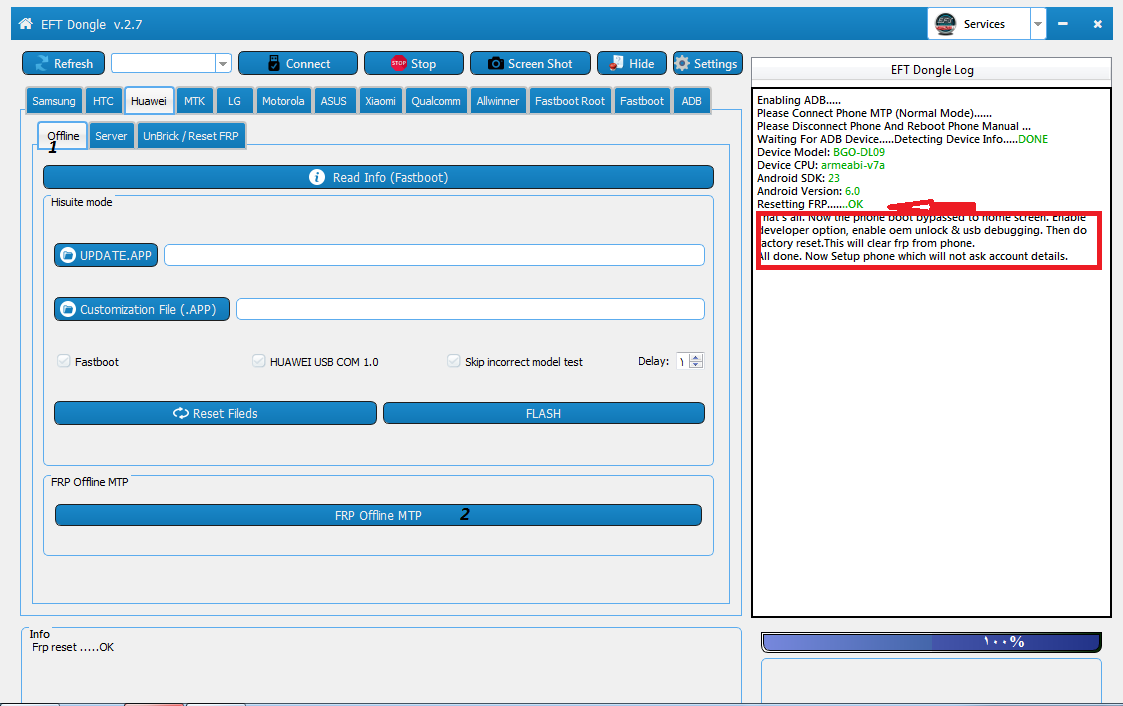Image resolution: width=1123 pixels, height=706 pixels.
Task: Click the Frp reset OK info text
Action: click(x=73, y=647)
